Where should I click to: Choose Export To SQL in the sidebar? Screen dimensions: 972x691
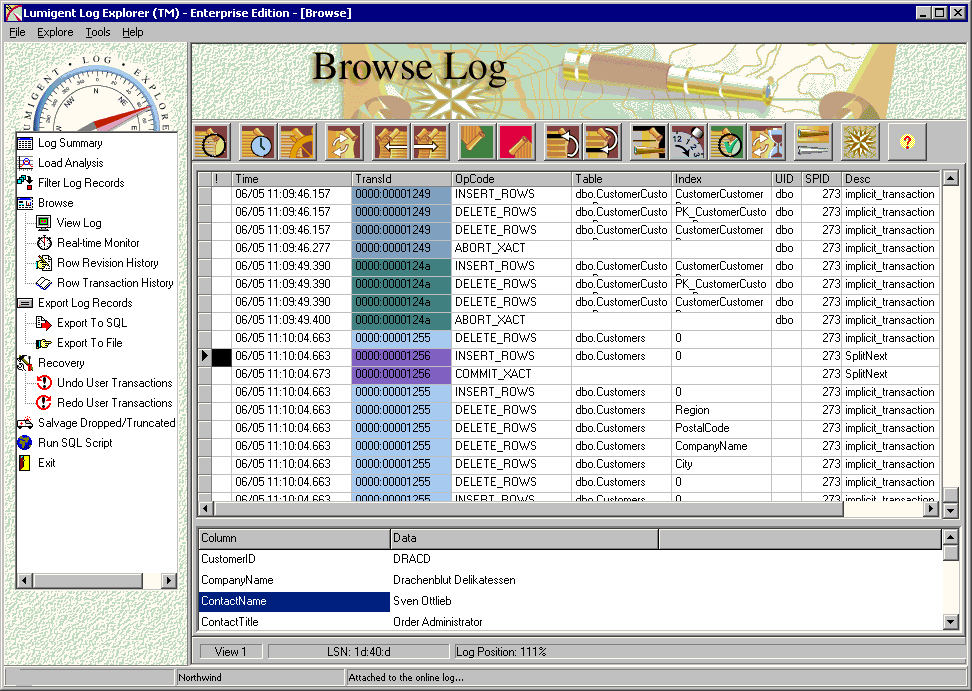tap(92, 323)
